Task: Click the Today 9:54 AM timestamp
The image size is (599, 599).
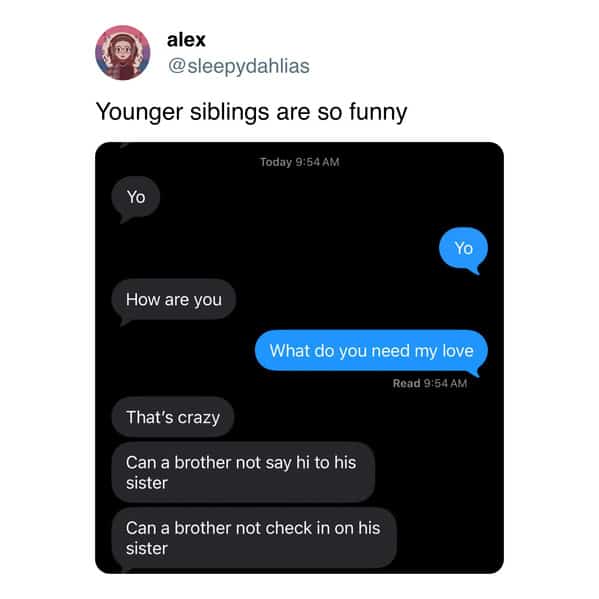Action: (x=300, y=162)
